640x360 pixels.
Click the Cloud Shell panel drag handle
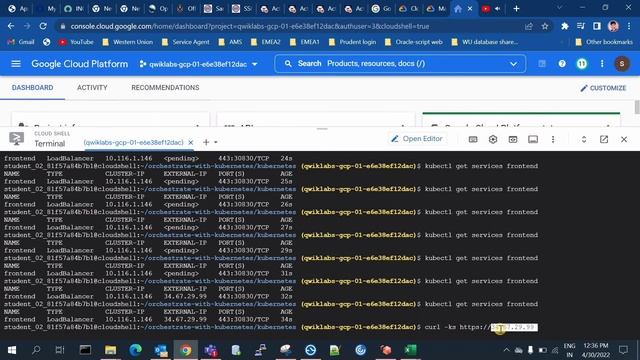pos(322,129)
